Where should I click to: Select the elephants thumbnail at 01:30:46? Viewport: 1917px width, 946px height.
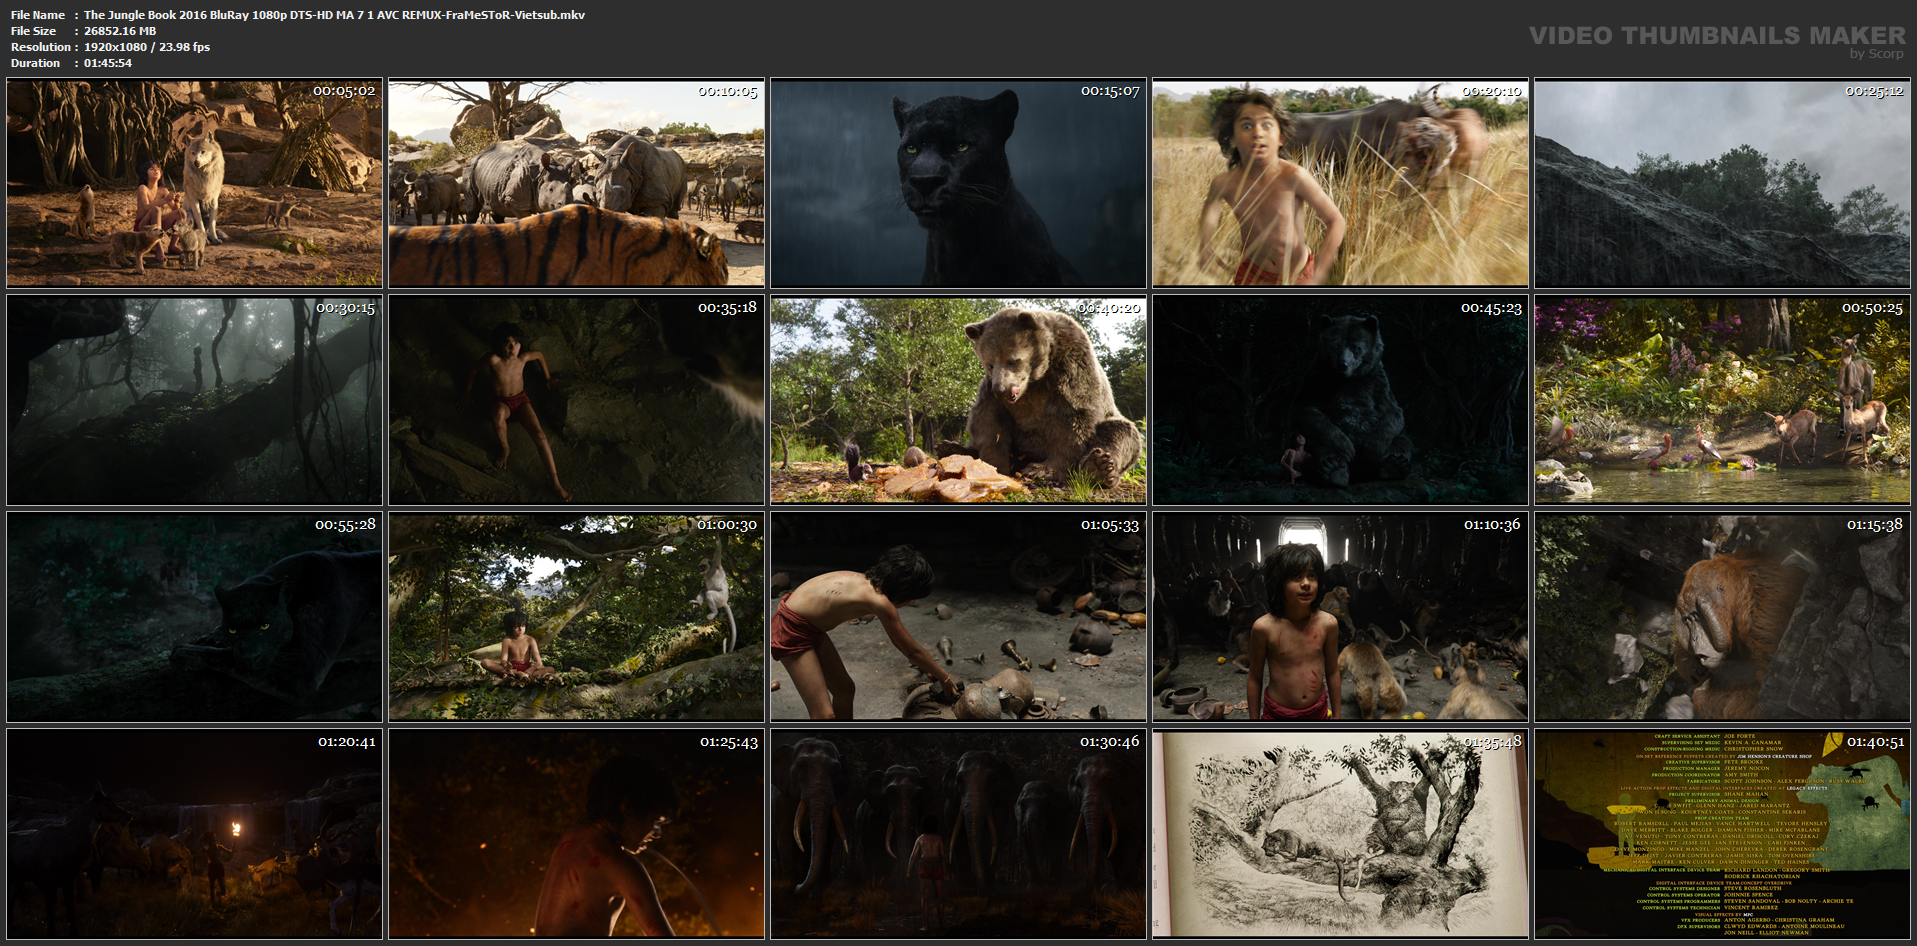tap(958, 834)
